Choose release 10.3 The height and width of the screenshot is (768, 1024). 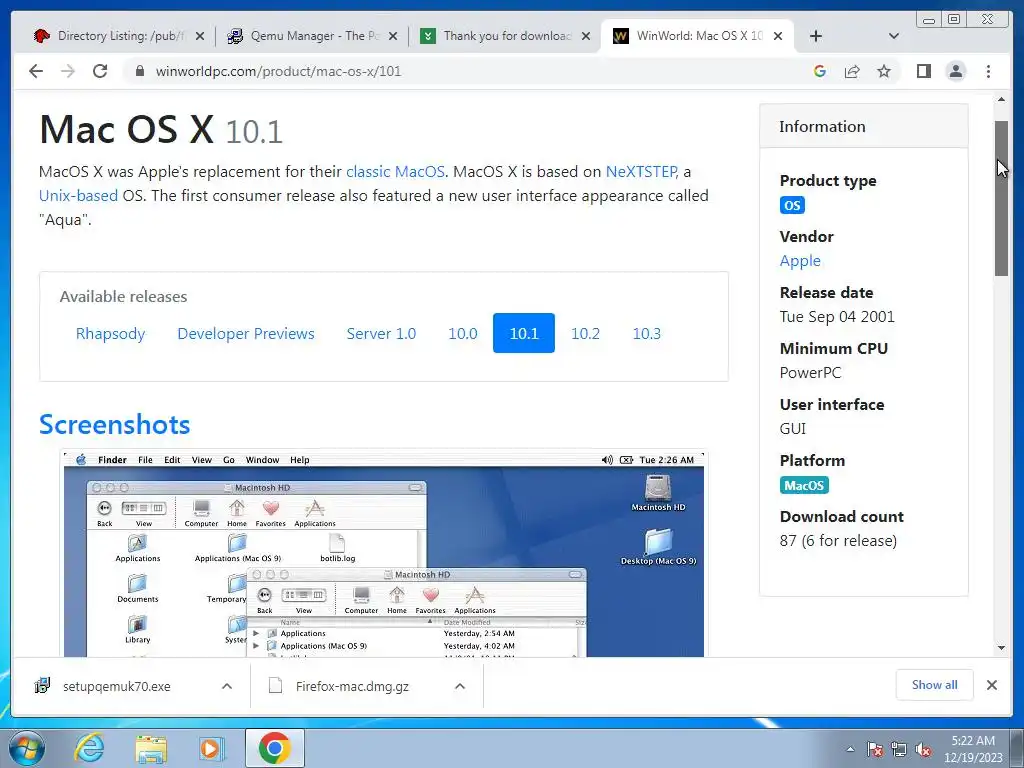point(647,334)
